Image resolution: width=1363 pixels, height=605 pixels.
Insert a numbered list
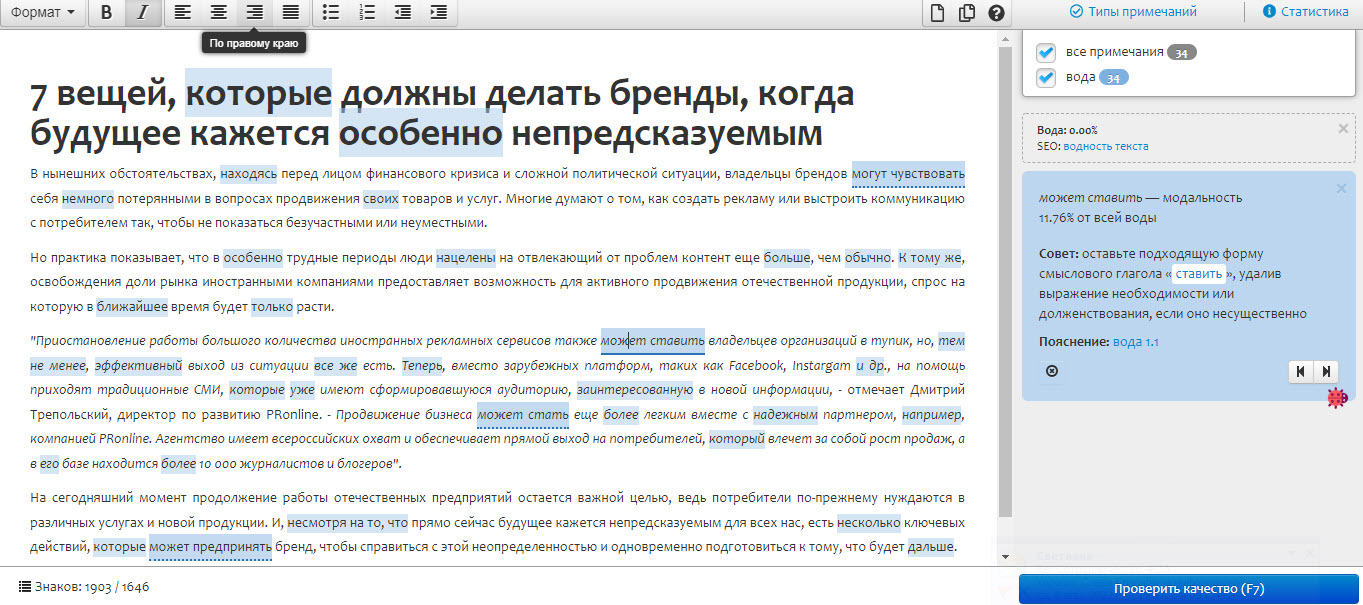(367, 13)
